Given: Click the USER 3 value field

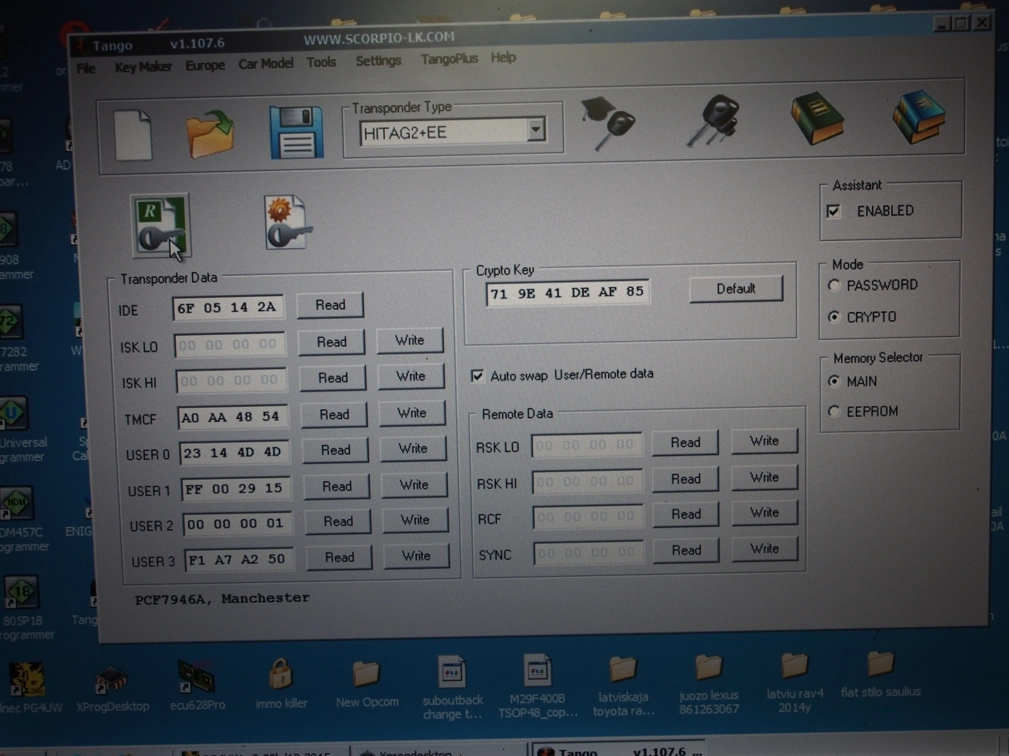Looking at the screenshot, I should (239, 559).
